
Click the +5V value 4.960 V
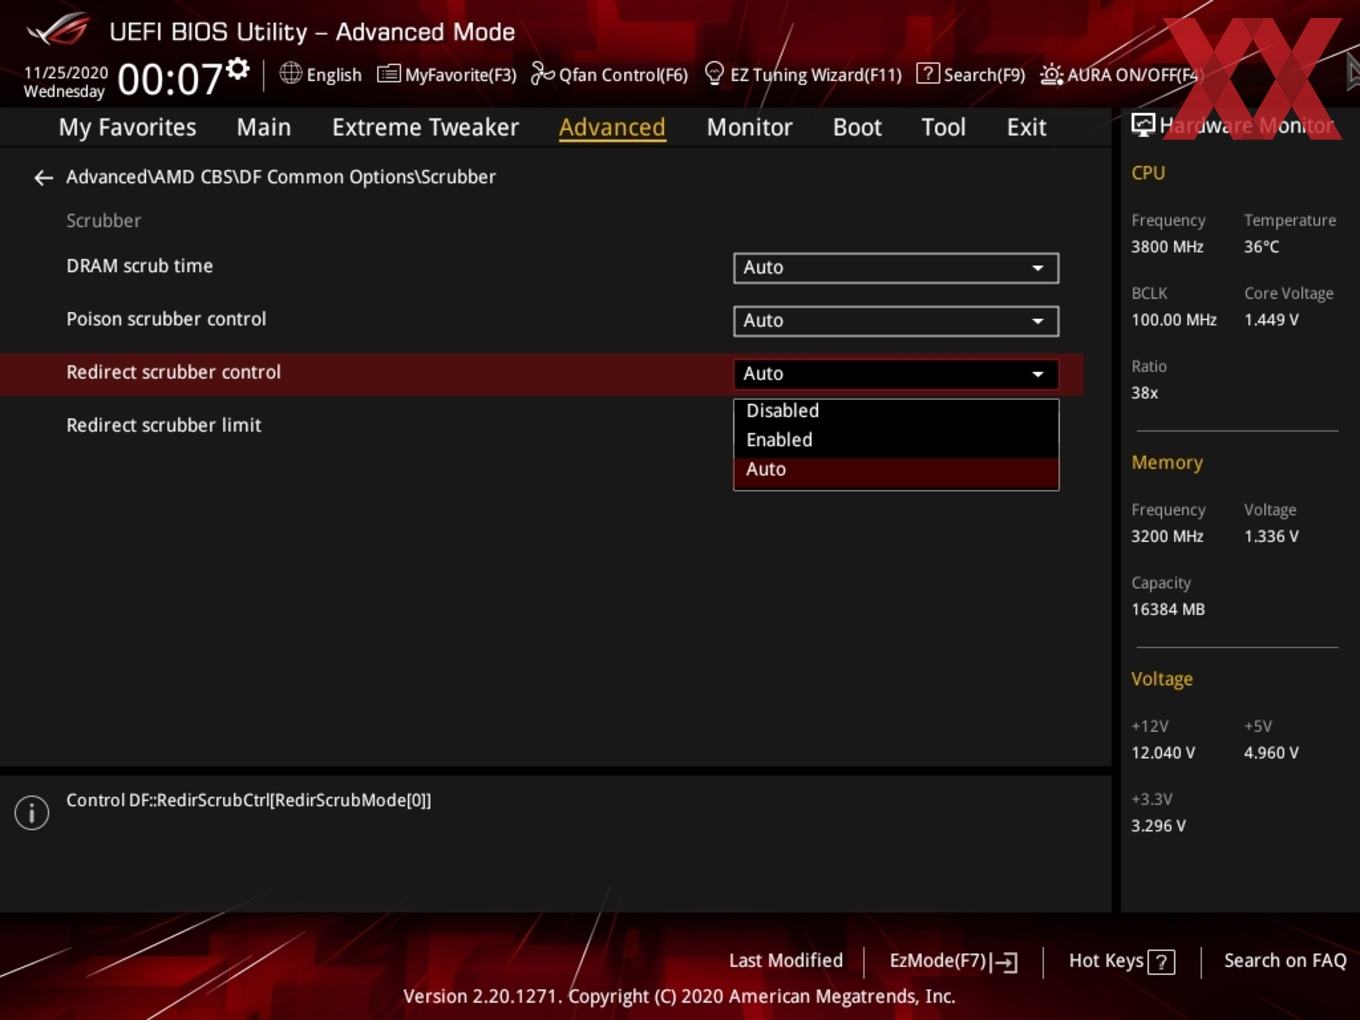click(x=1271, y=753)
